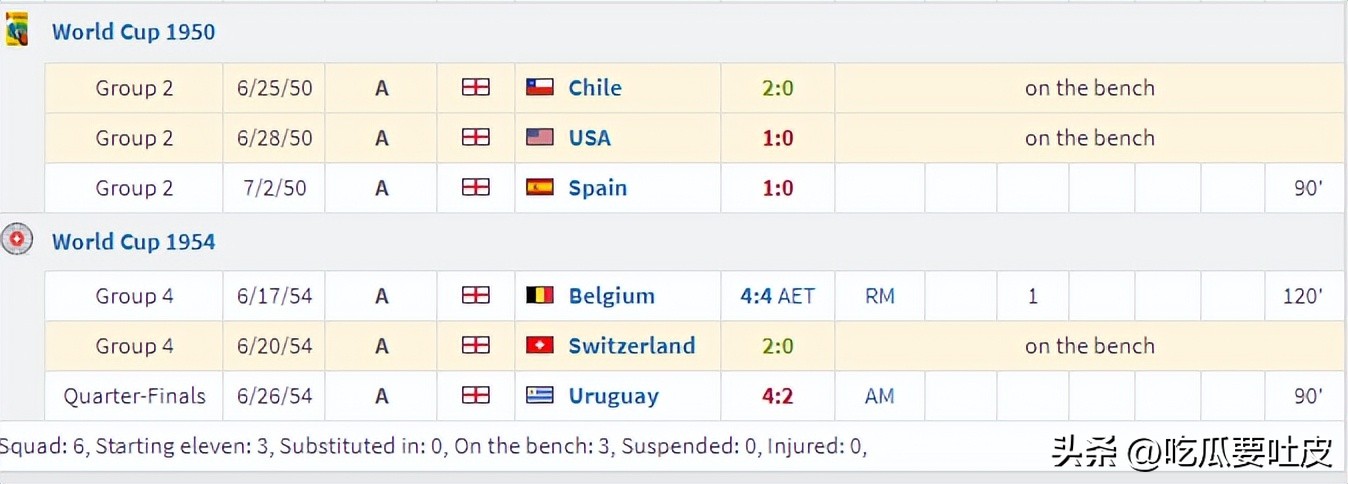This screenshot has width=1348, height=484.
Task: Open the 1:0 result against USA
Action: tap(777, 138)
